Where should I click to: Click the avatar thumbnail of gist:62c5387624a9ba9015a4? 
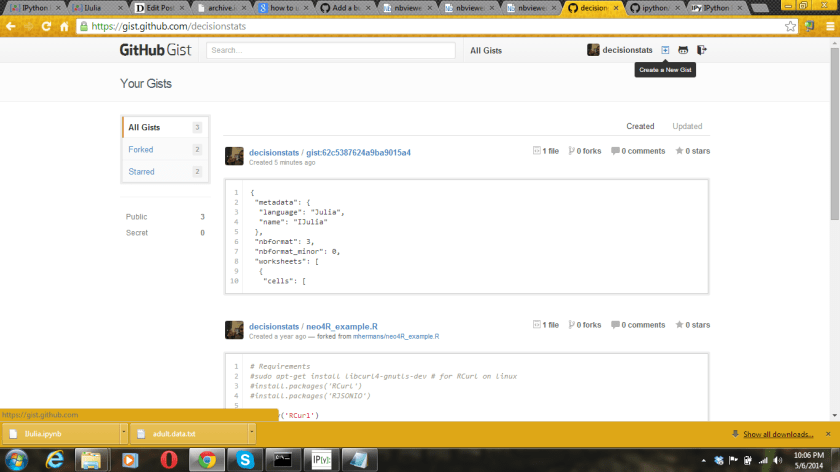pos(234,156)
